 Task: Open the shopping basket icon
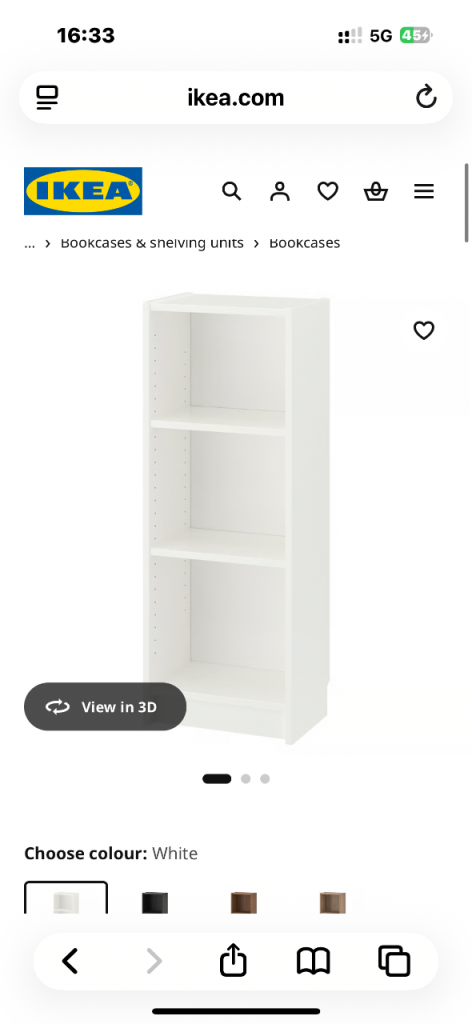(x=376, y=191)
